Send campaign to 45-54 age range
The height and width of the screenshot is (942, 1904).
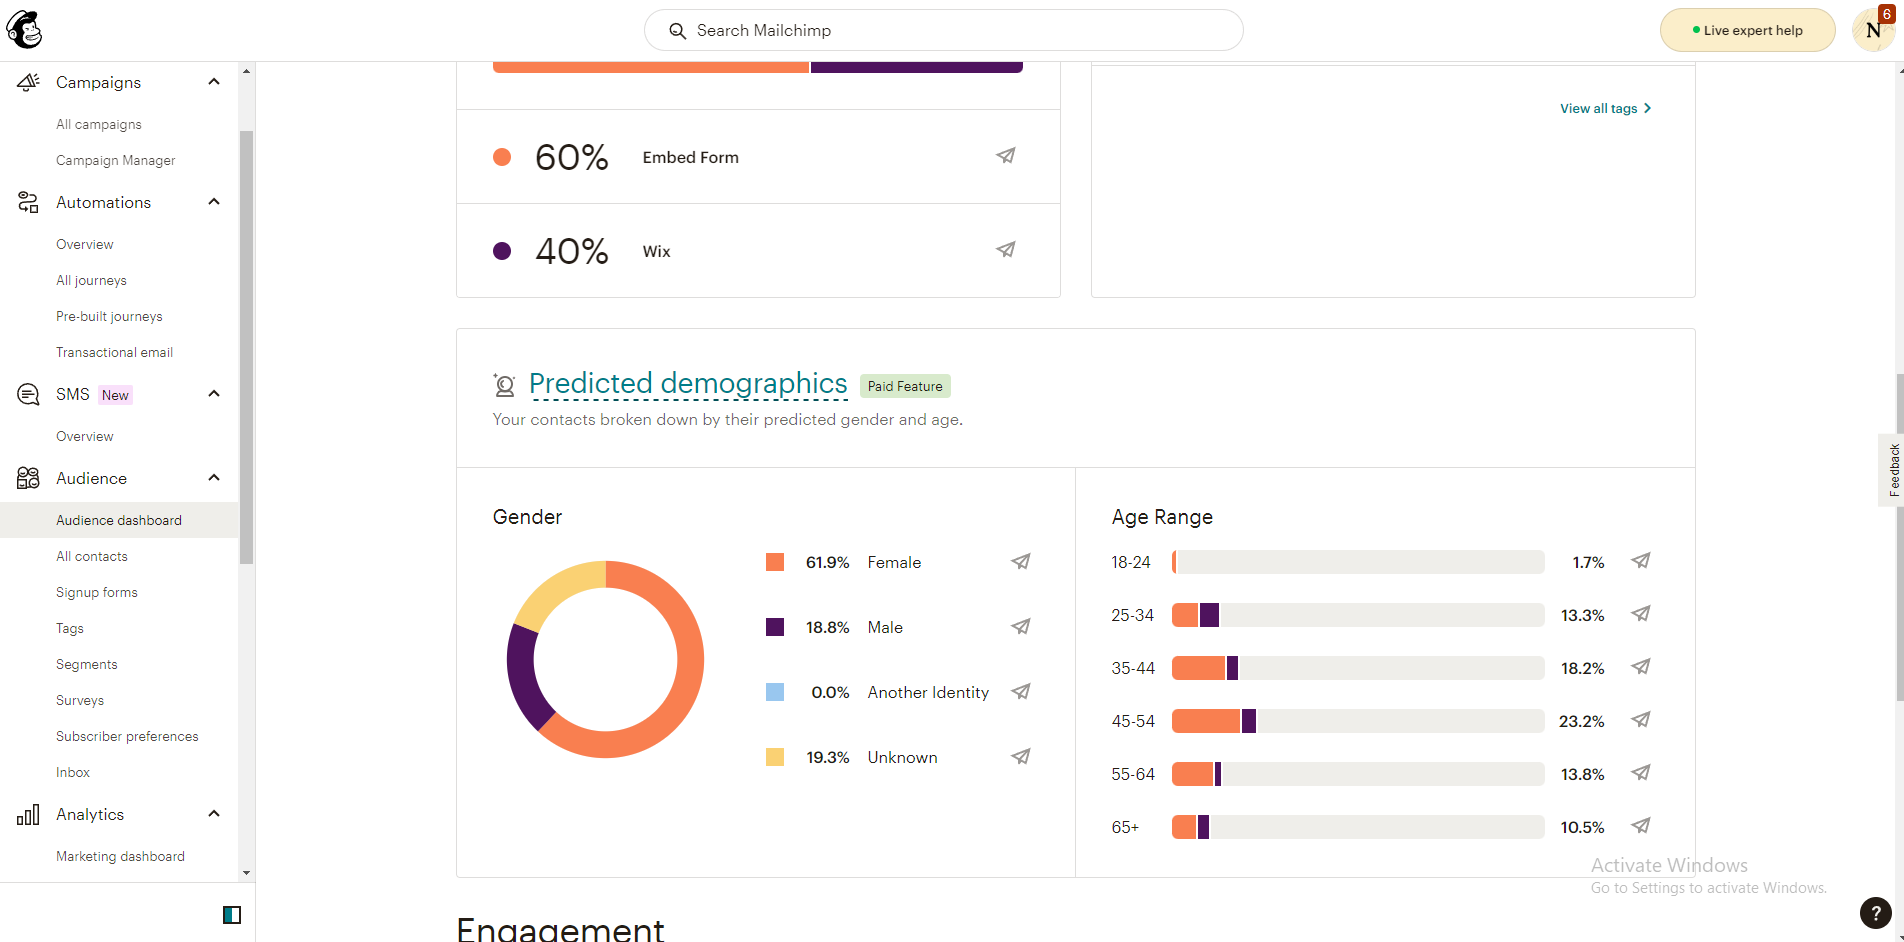1641,720
